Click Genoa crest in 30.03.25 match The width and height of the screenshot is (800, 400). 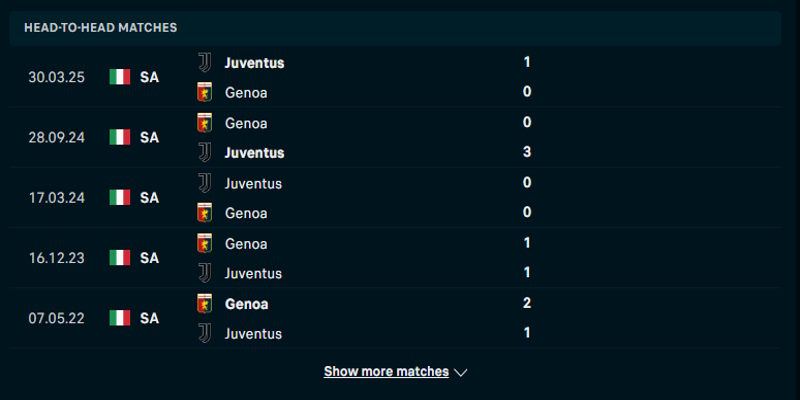205,92
